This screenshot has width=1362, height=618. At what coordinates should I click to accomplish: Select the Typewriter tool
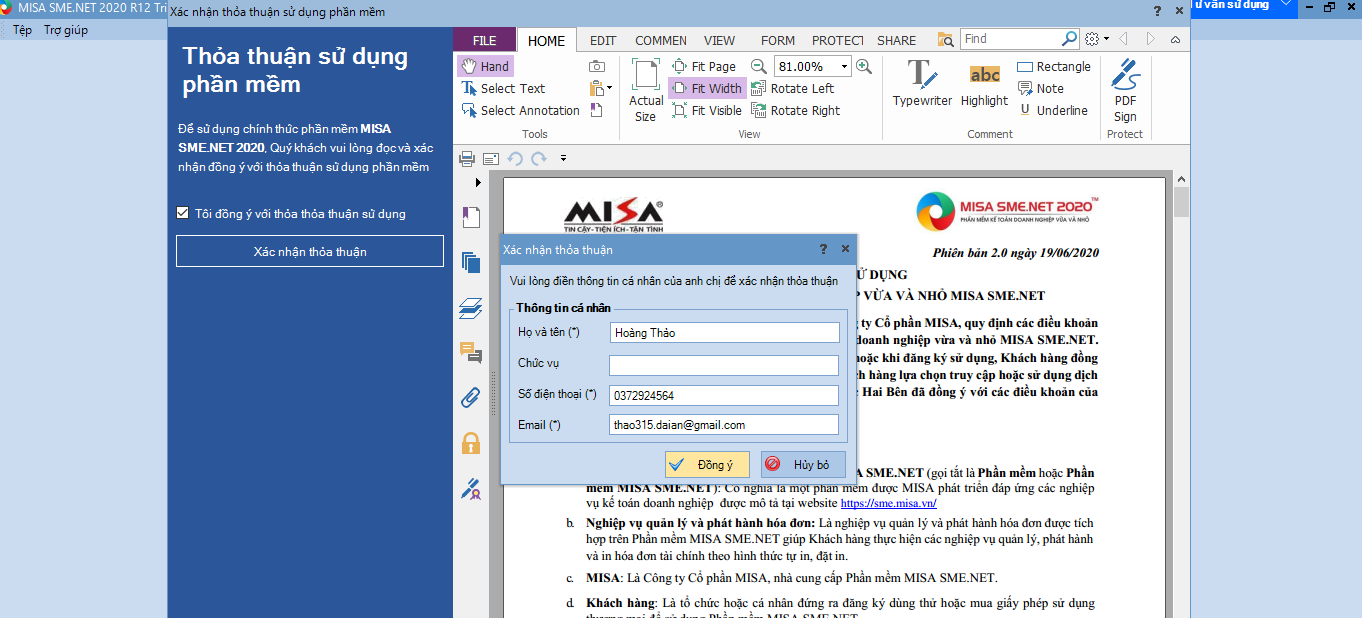(x=922, y=83)
